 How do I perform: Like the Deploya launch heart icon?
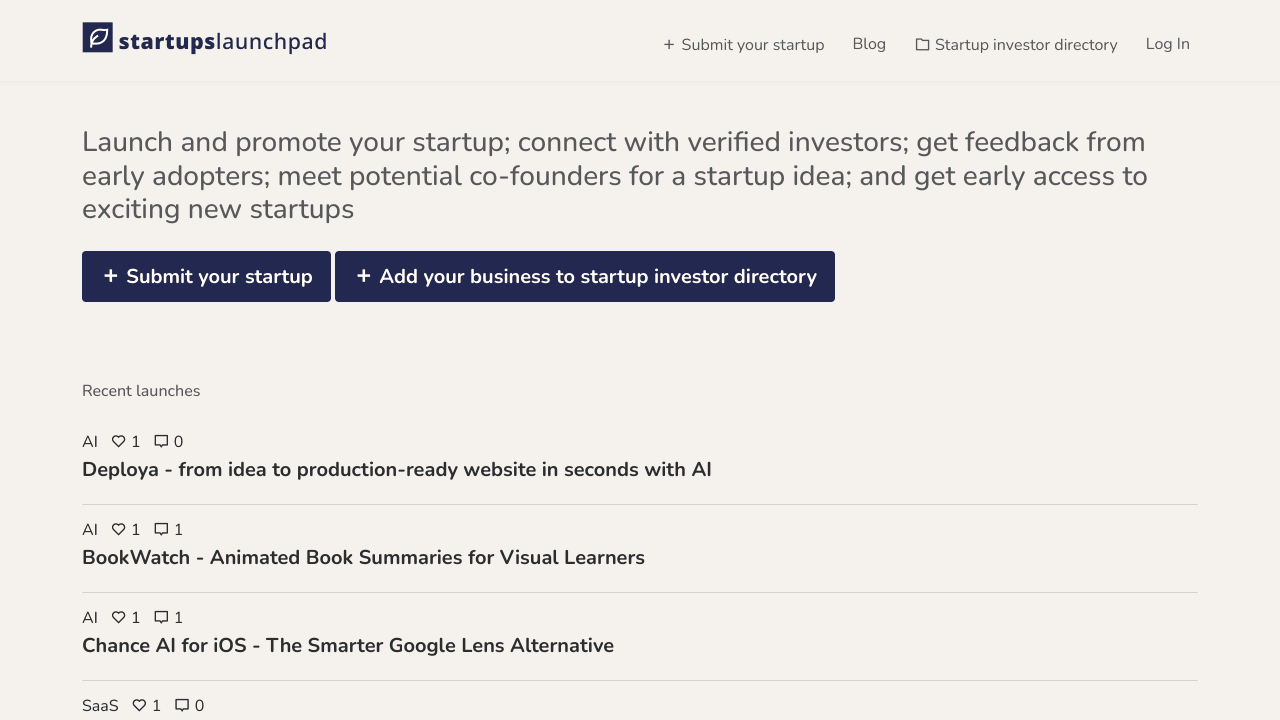pos(118,441)
